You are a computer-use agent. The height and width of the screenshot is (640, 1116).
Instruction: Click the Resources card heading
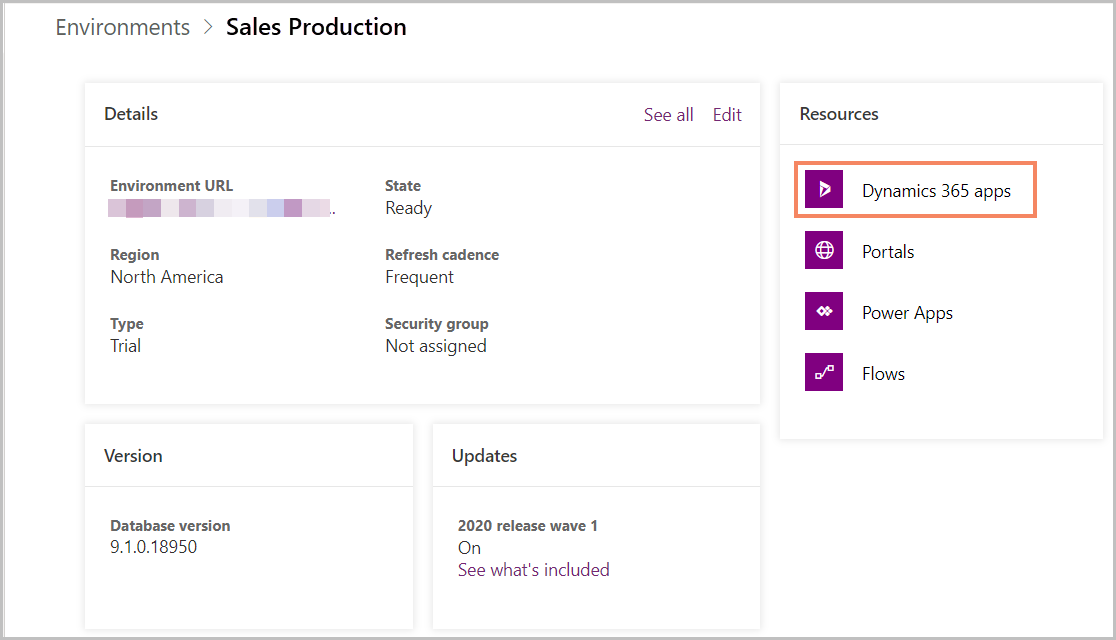pyautogui.click(x=838, y=114)
